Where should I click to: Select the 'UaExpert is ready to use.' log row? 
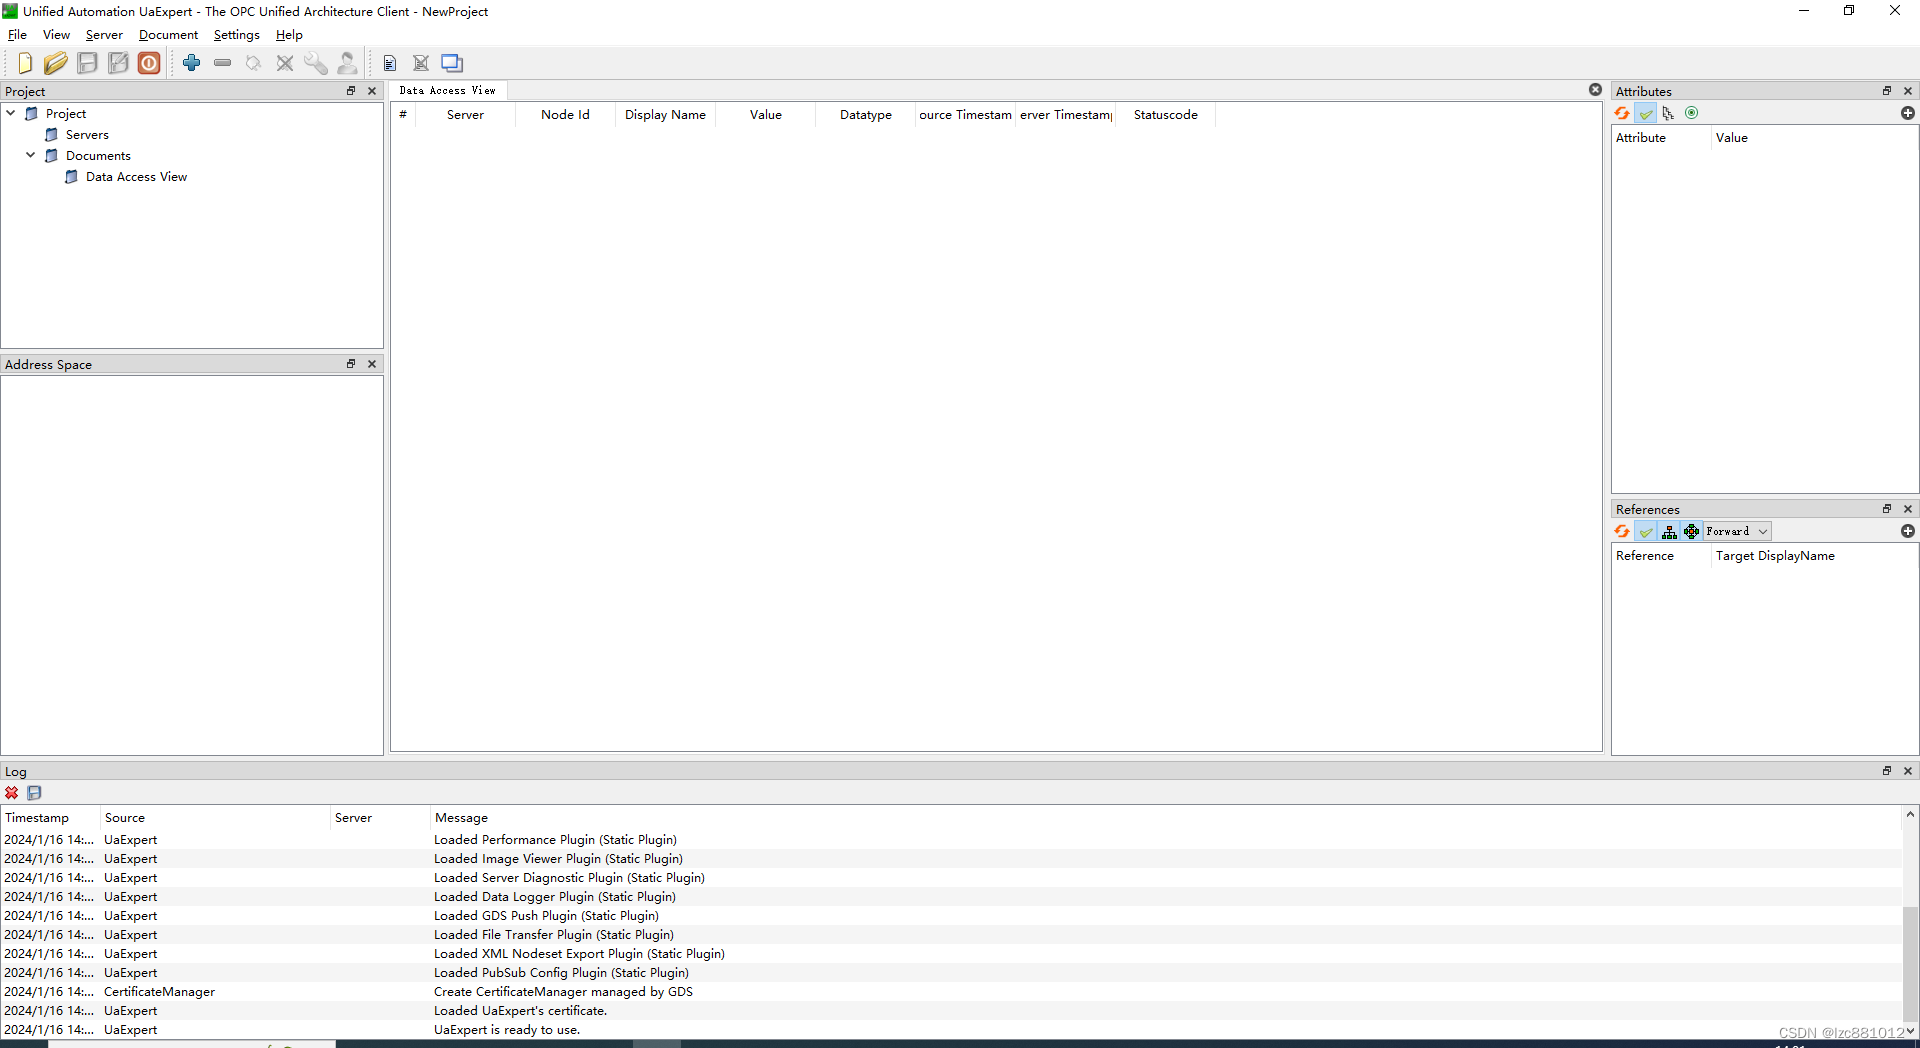pos(951,1030)
